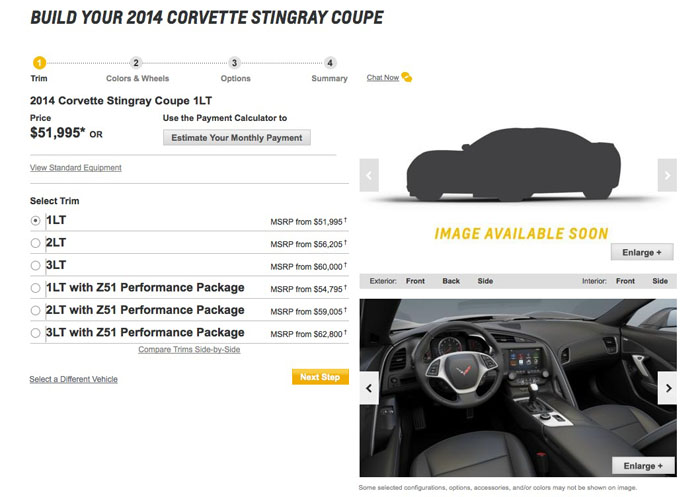Jump to step 4 circle
This screenshot has width=700, height=497.
tap(330, 63)
